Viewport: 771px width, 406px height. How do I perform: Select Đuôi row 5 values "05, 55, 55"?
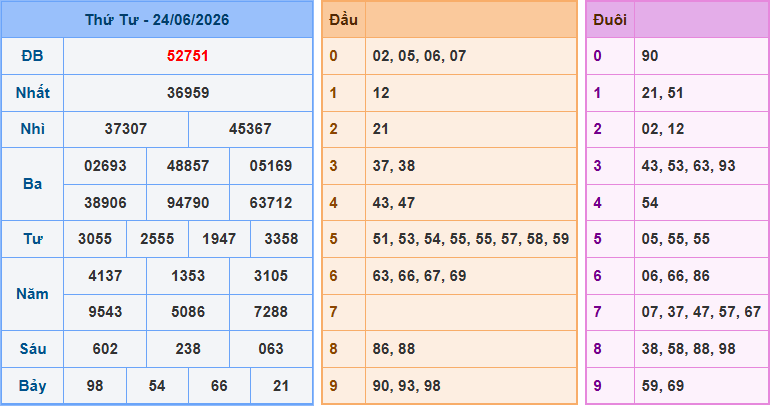(x=676, y=239)
